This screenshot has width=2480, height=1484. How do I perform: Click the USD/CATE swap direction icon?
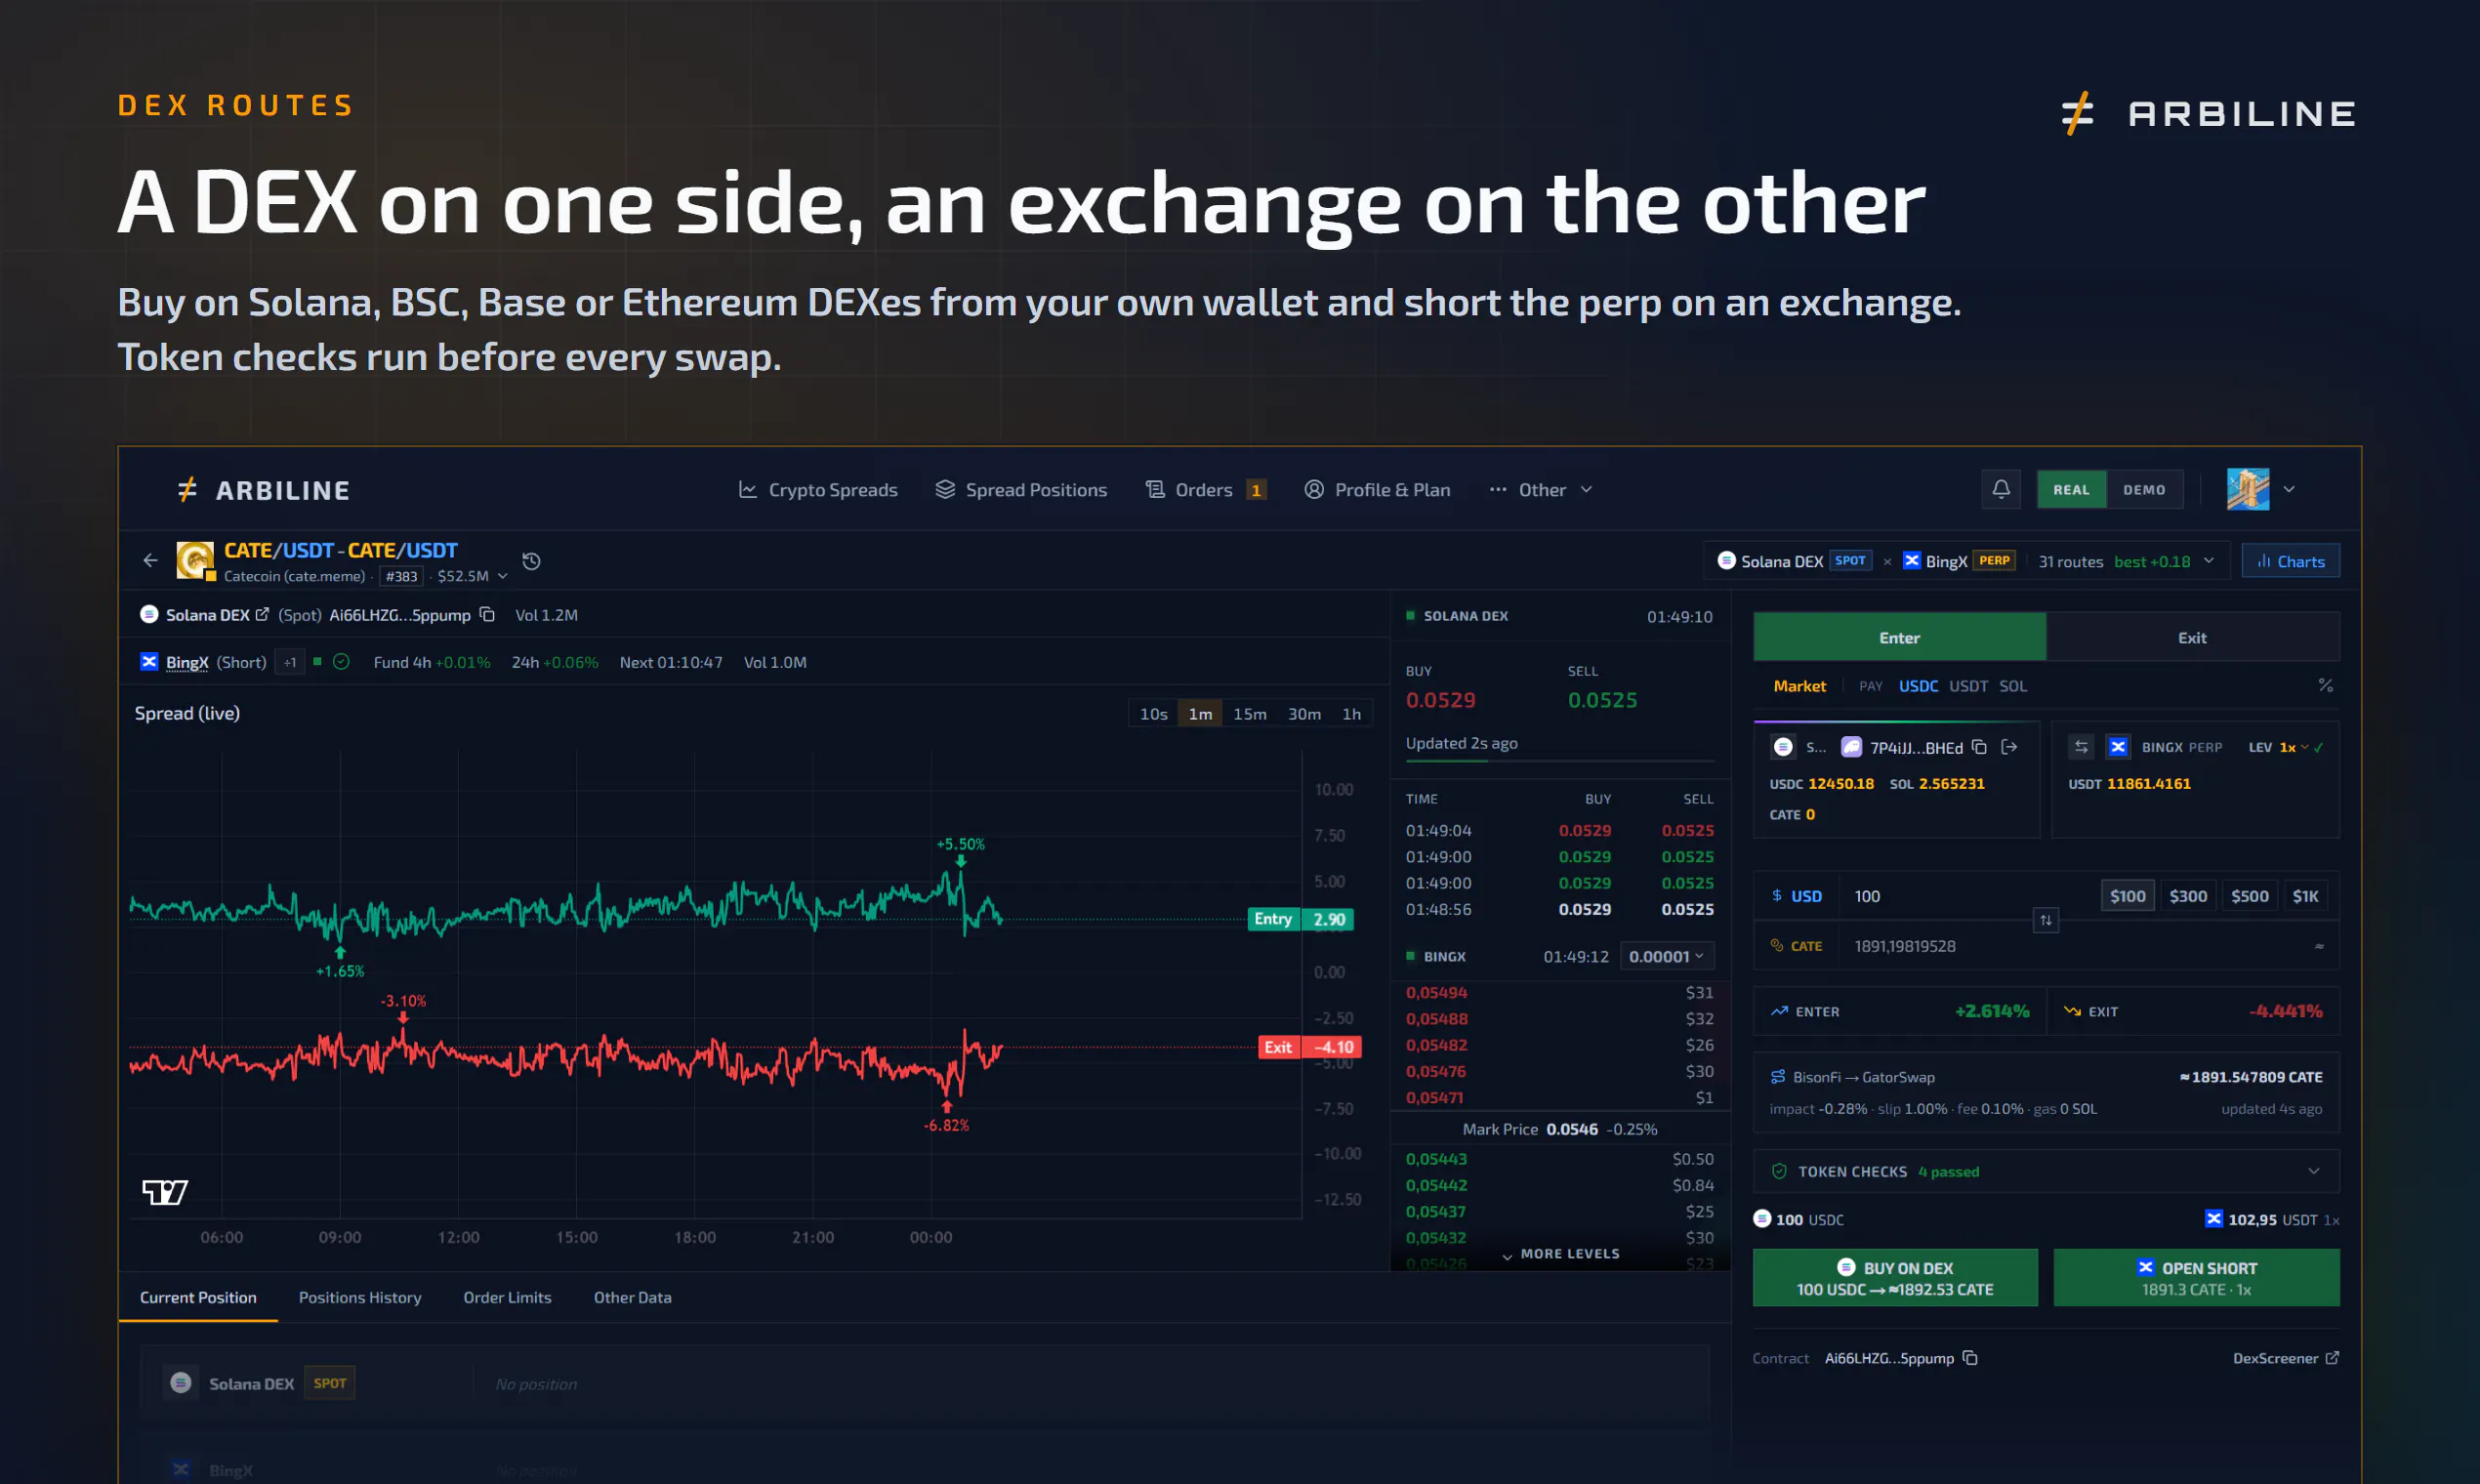click(2046, 920)
